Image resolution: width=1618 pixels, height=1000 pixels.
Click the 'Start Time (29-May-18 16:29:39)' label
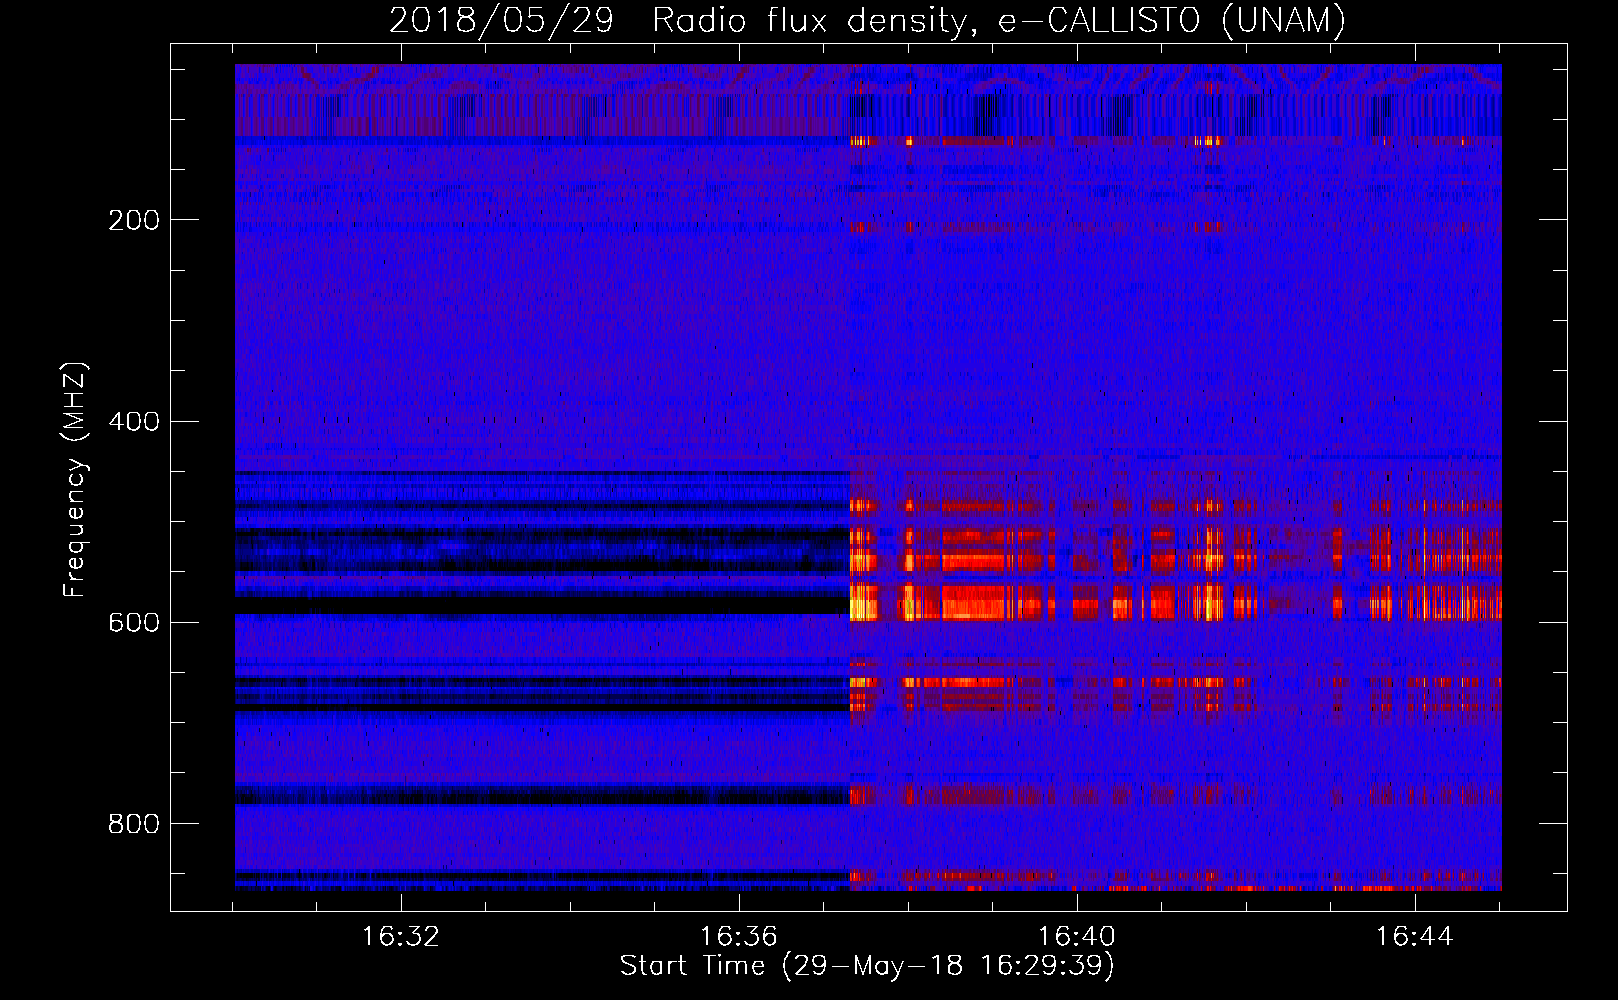(x=867, y=966)
